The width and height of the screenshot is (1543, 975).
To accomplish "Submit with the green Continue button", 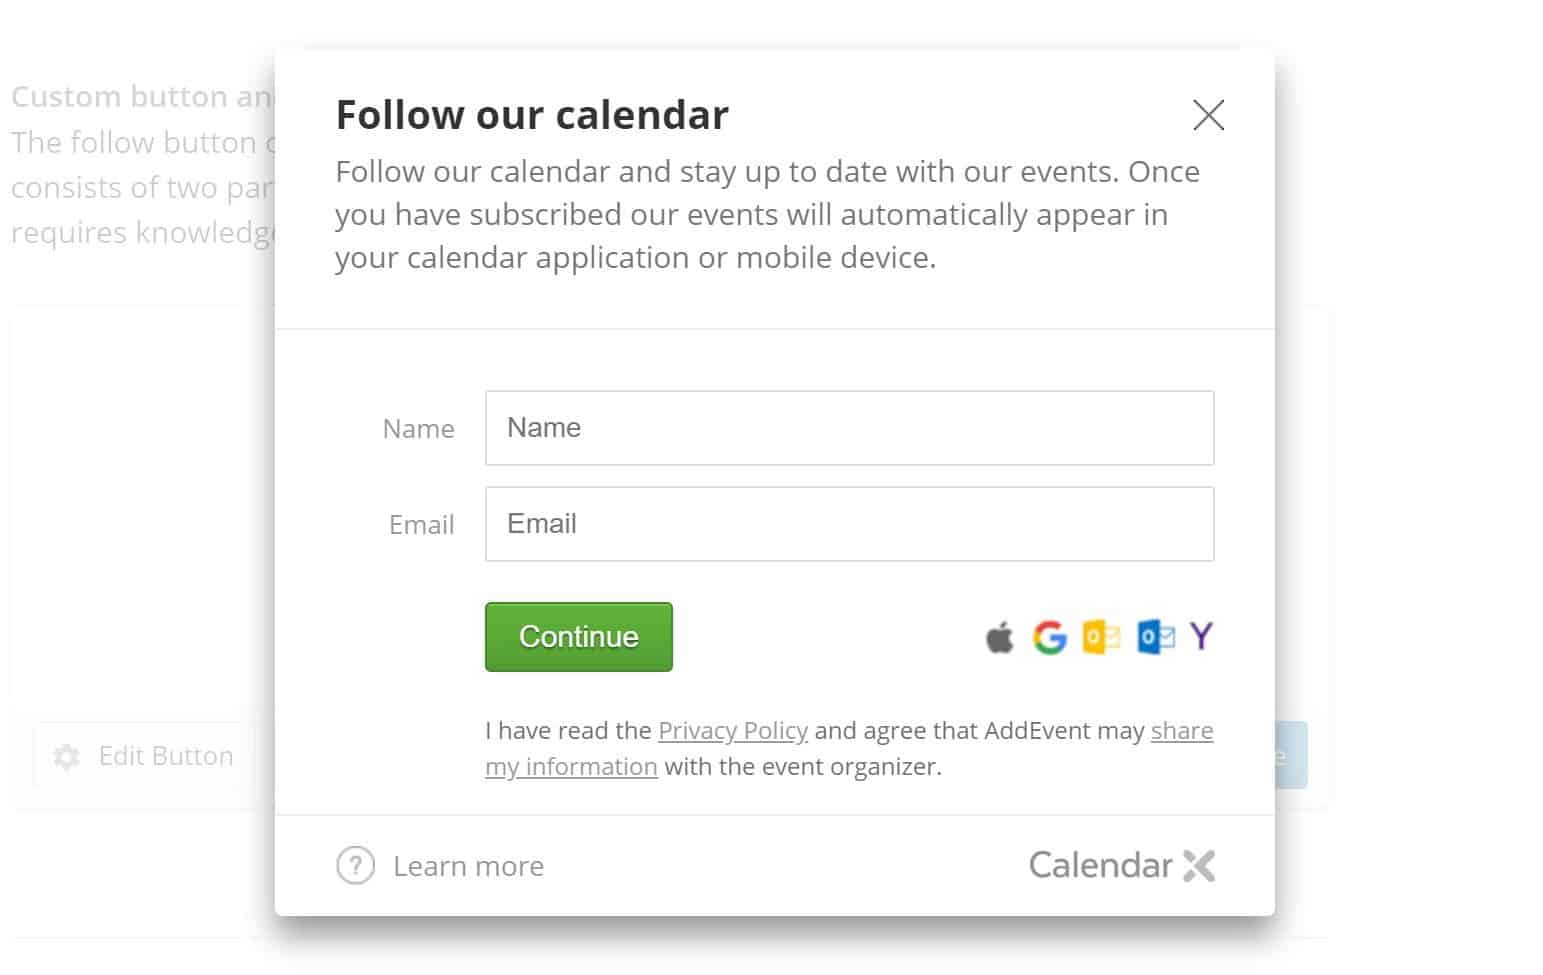I will 578,637.
